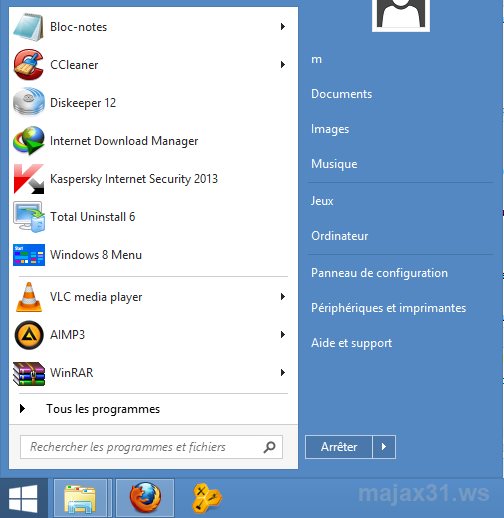The width and height of the screenshot is (504, 518).
Task: Open the Musique library
Action: pyautogui.click(x=334, y=164)
